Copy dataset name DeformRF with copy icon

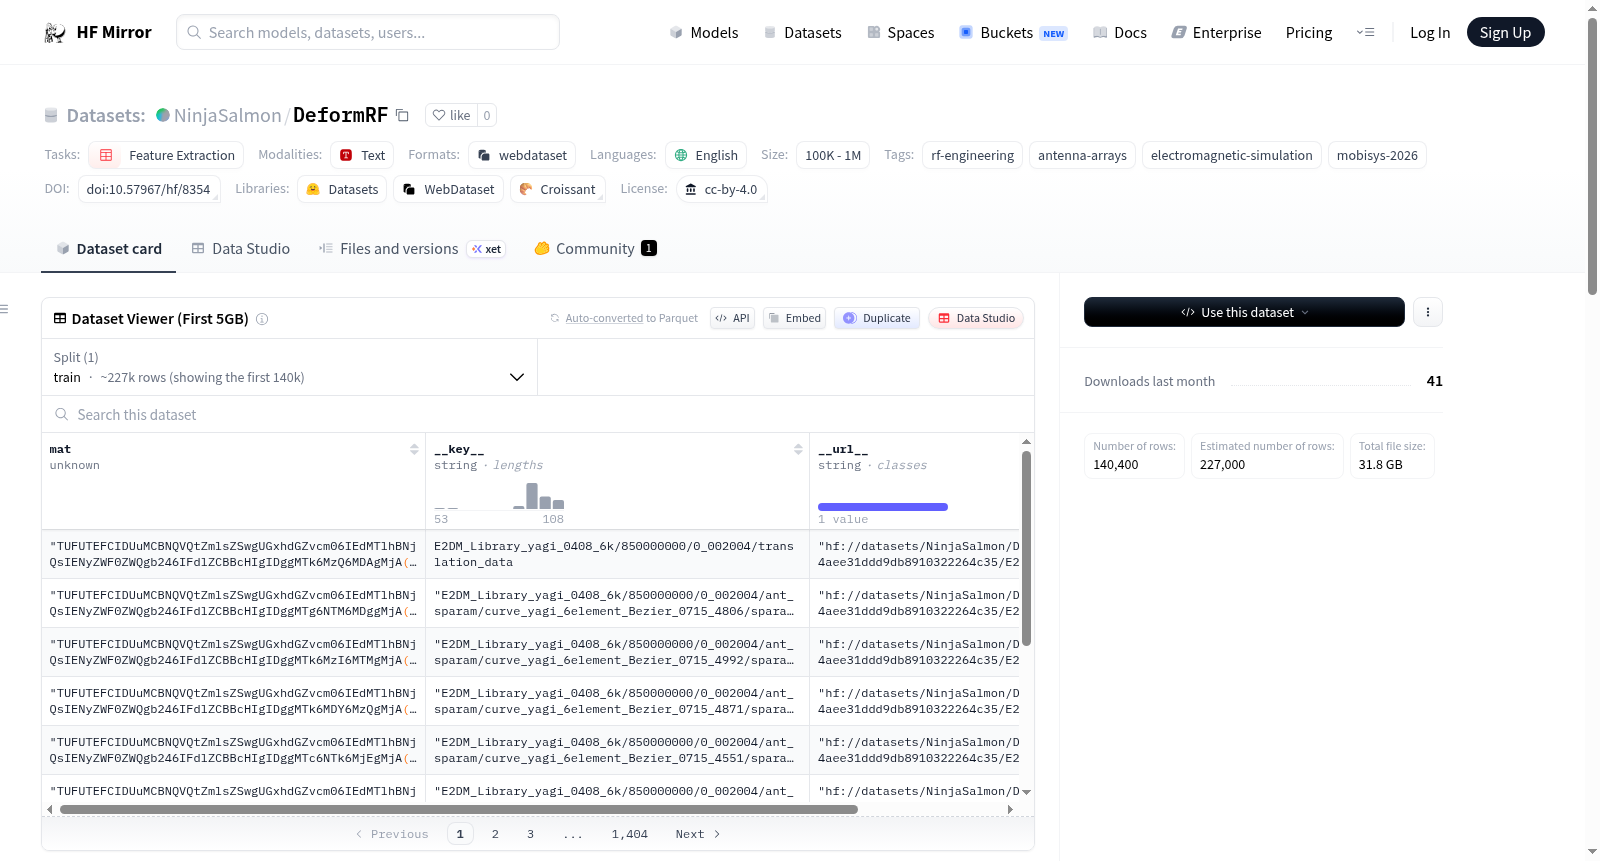(x=402, y=115)
